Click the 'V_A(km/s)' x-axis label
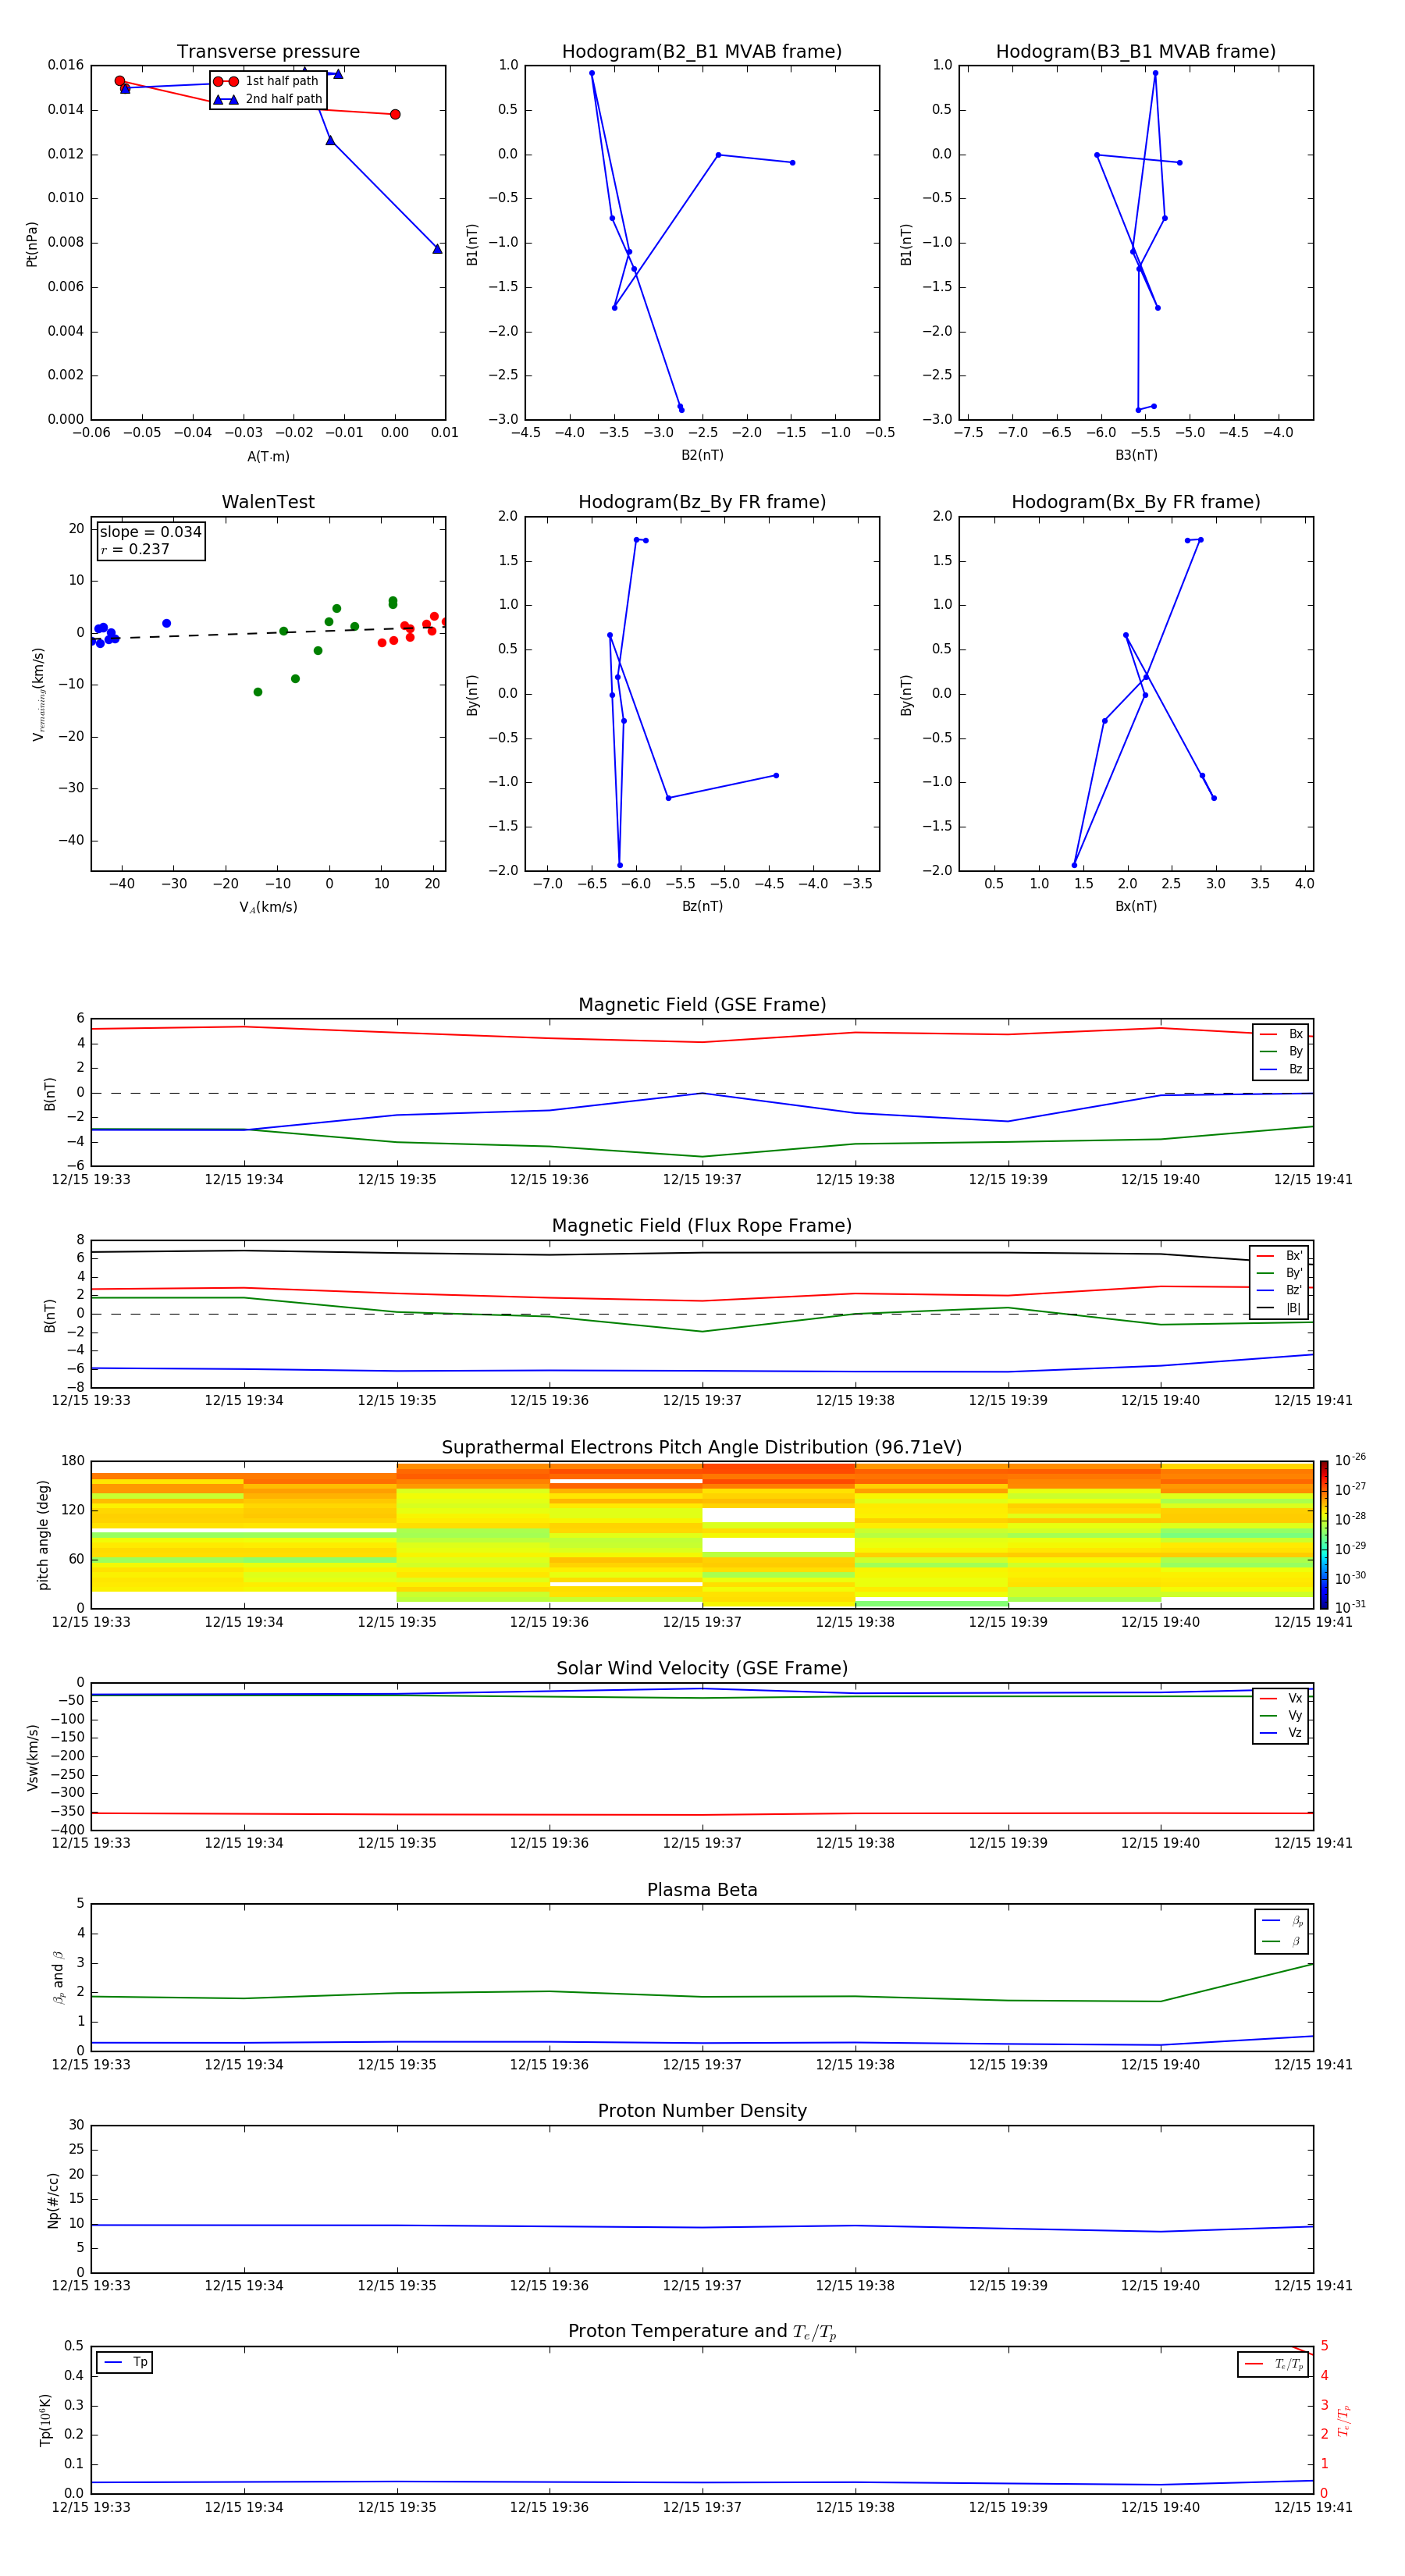The height and width of the screenshot is (2576, 1405). click(x=268, y=907)
